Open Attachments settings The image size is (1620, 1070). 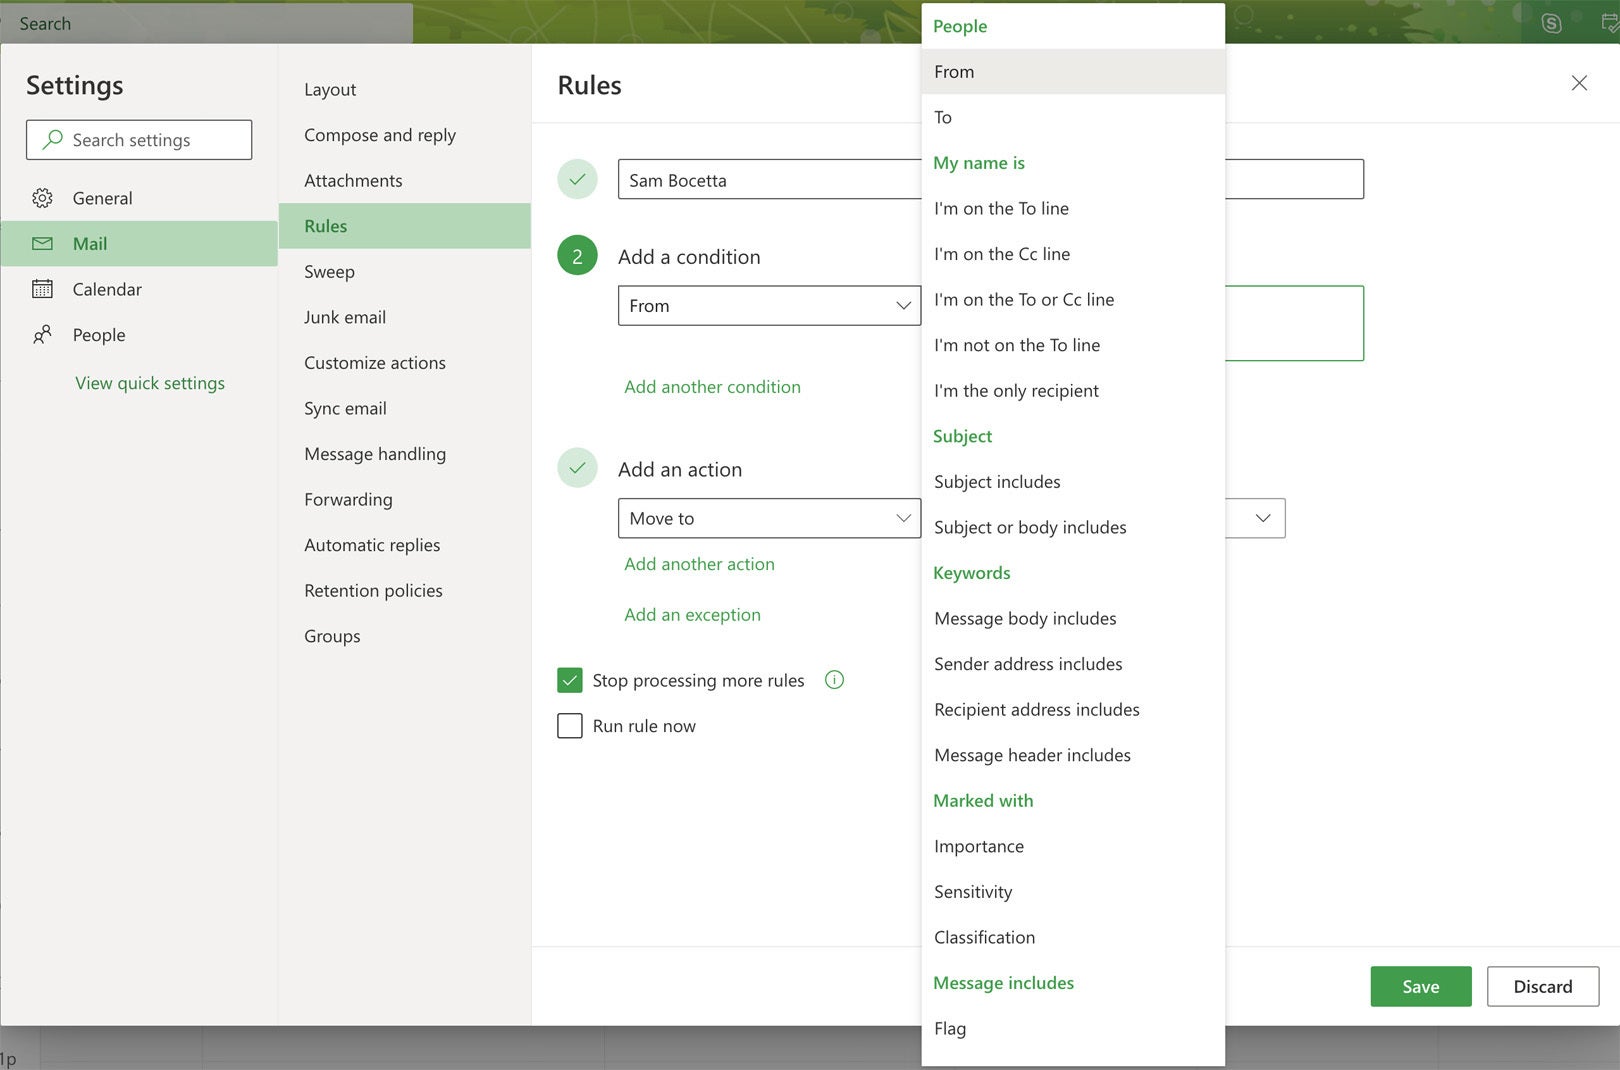pos(404,180)
